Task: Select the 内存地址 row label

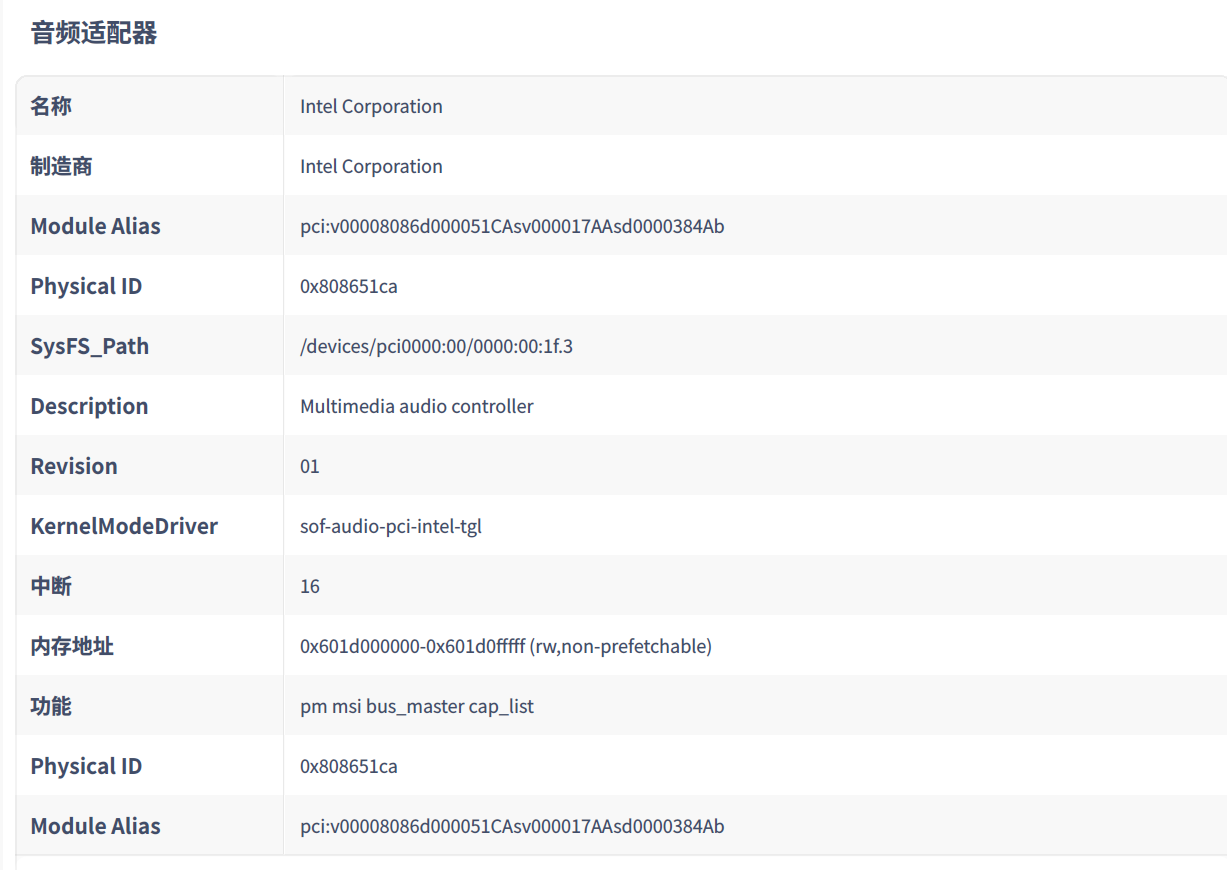Action: pyautogui.click(x=72, y=646)
